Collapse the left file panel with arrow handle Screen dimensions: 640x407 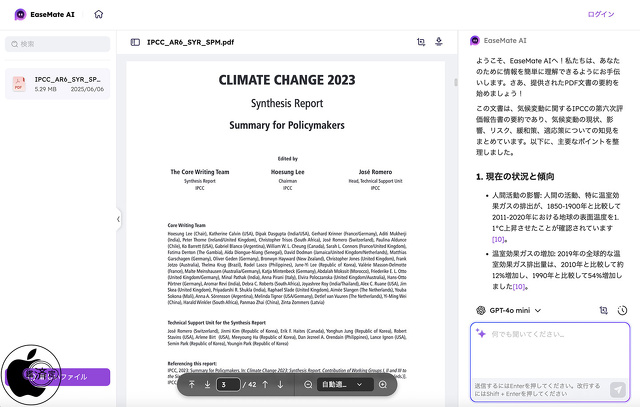[x=118, y=219]
